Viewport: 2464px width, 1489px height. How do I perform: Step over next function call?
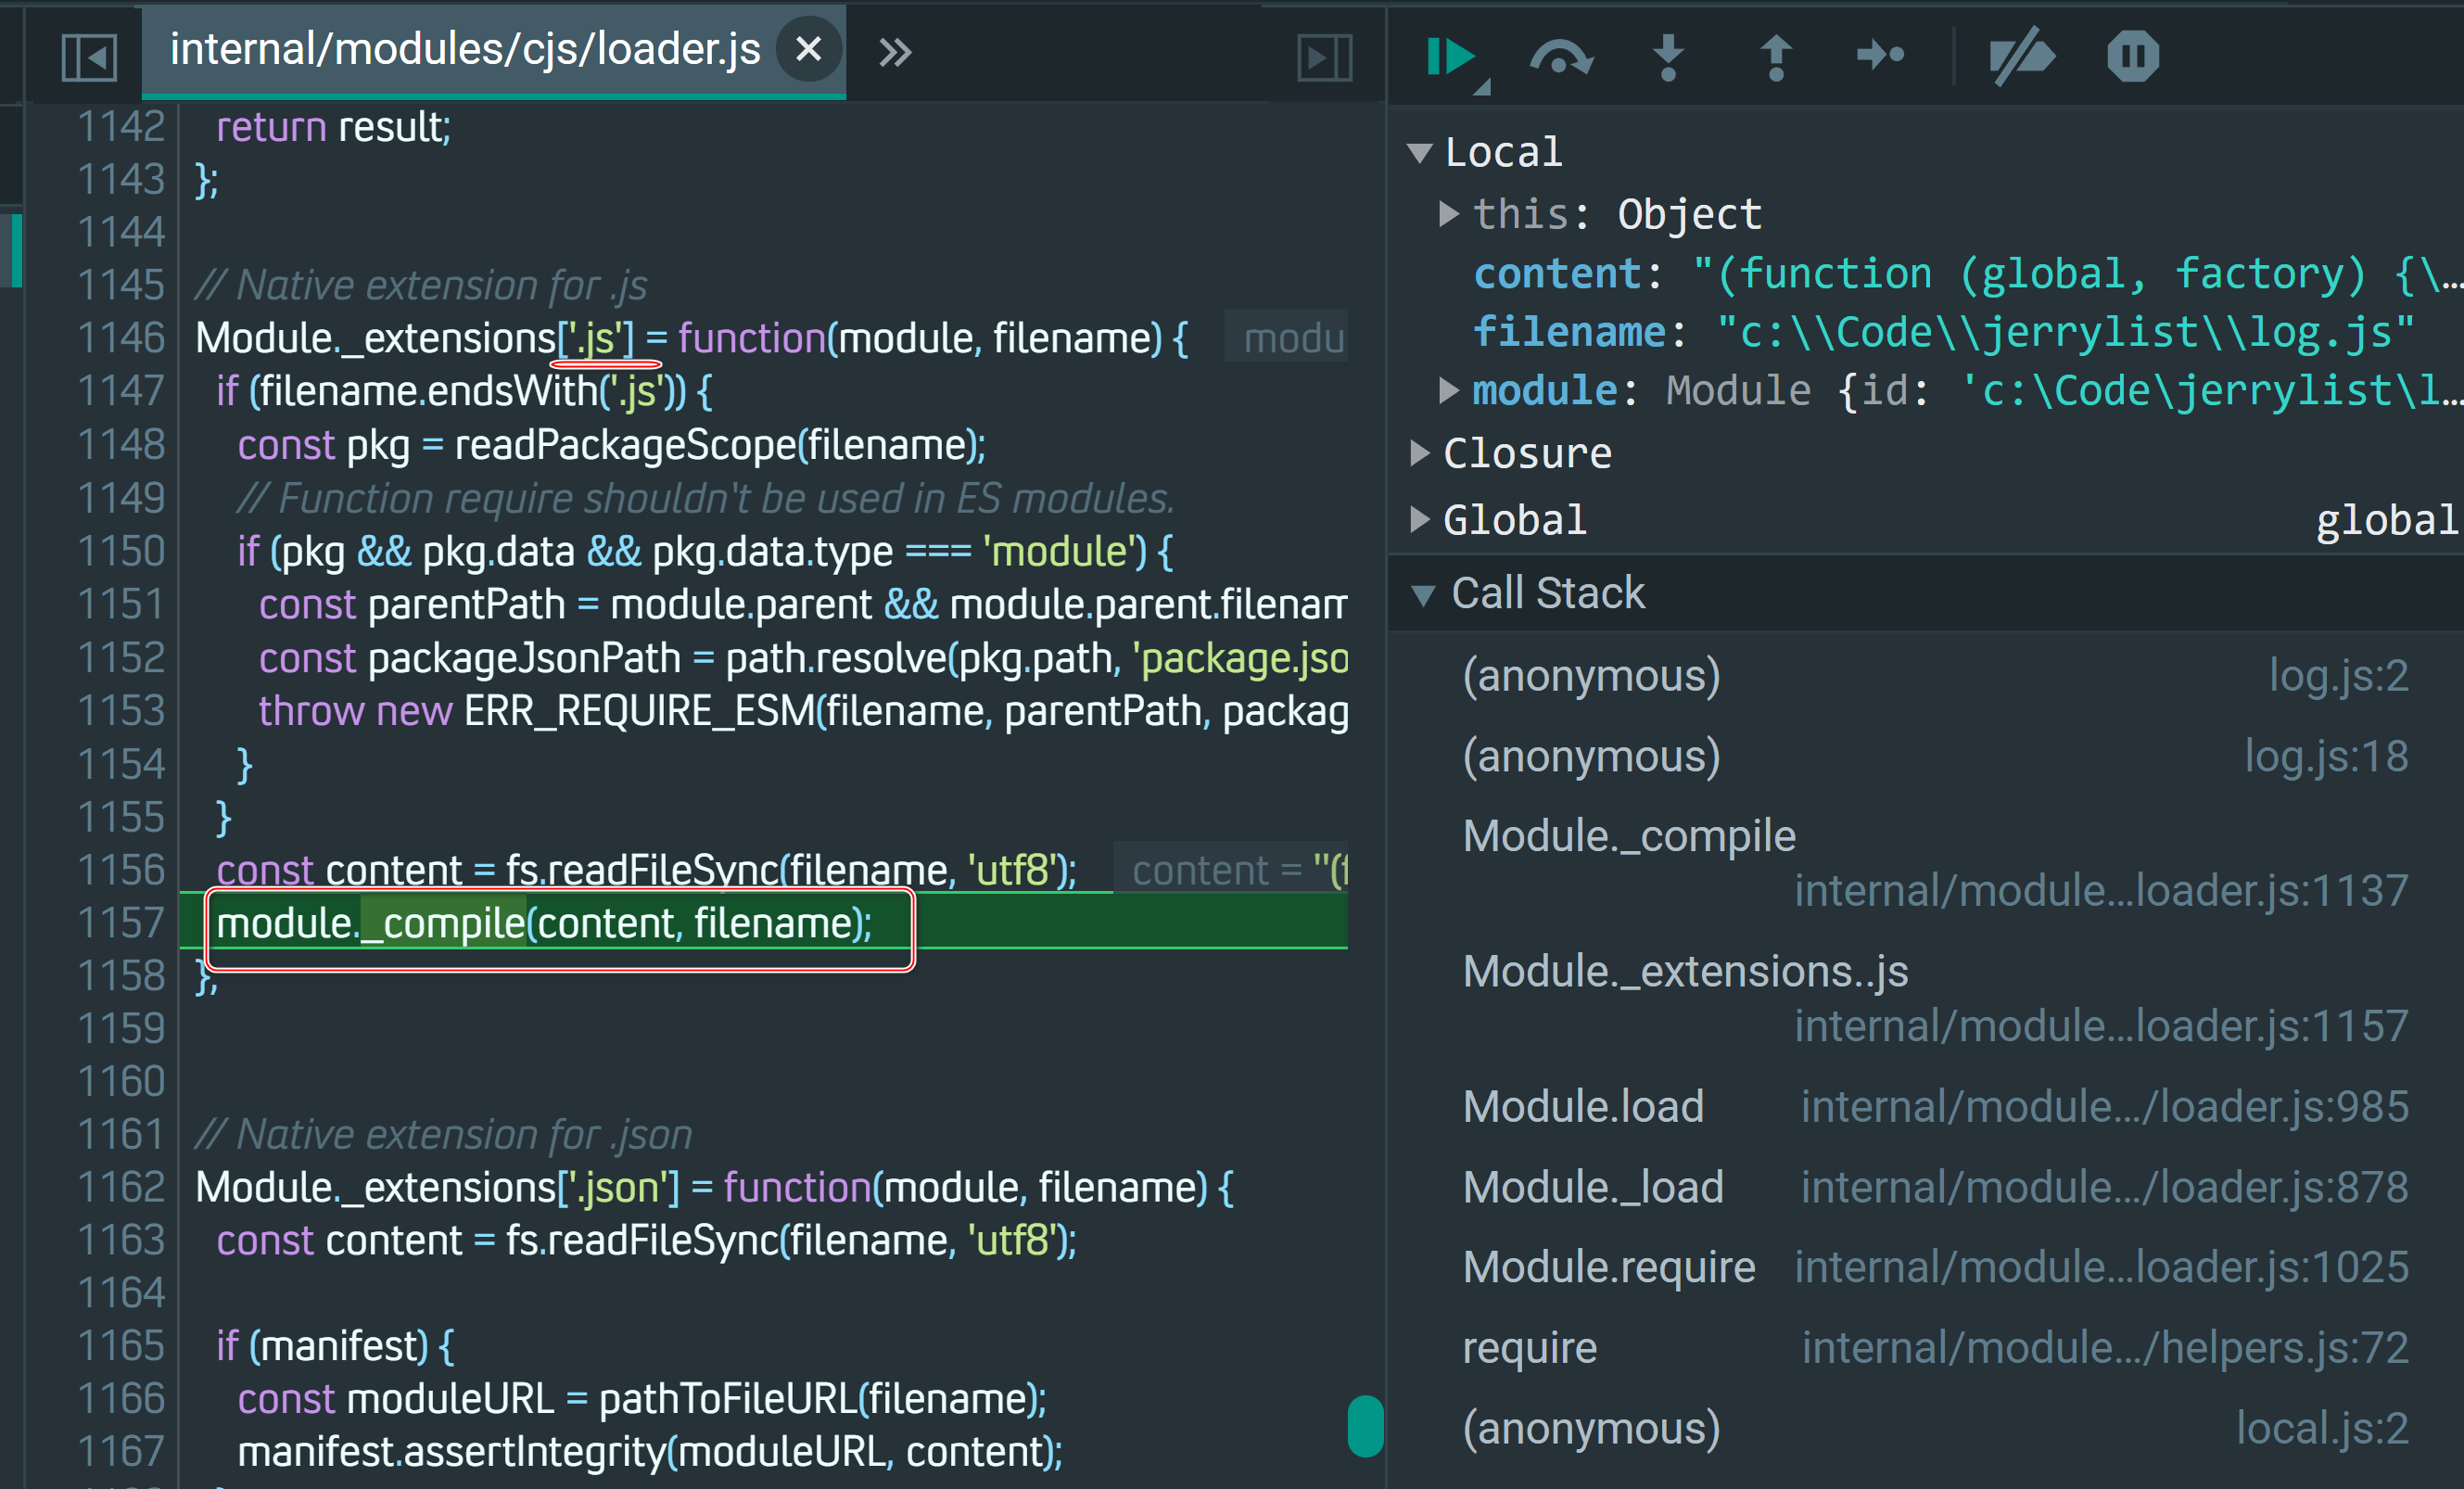1560,56
